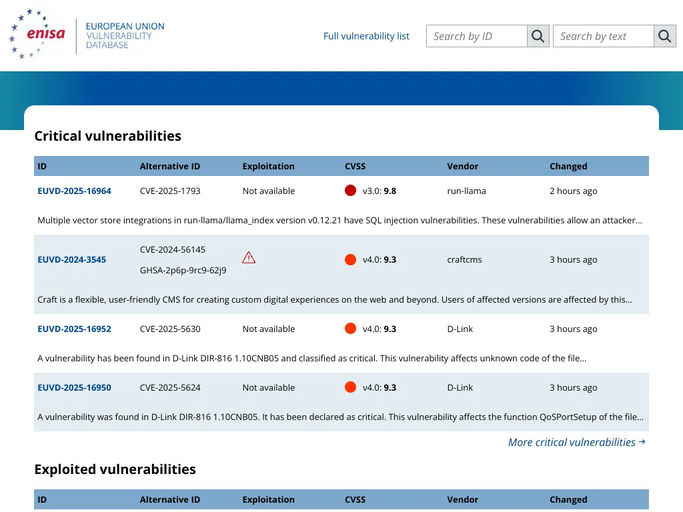Select the GHSA-2p6p-9rc9-62j9 alternative ID
Viewport: 683px width, 512px height.
tap(183, 270)
